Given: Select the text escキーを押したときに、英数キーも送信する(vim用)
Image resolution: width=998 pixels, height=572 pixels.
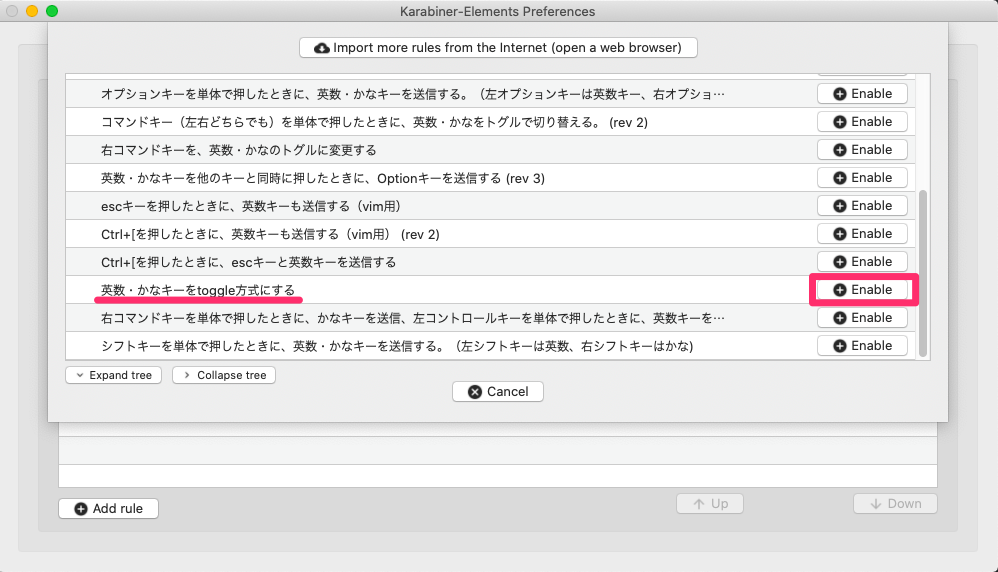Looking at the screenshot, I should [251, 206].
